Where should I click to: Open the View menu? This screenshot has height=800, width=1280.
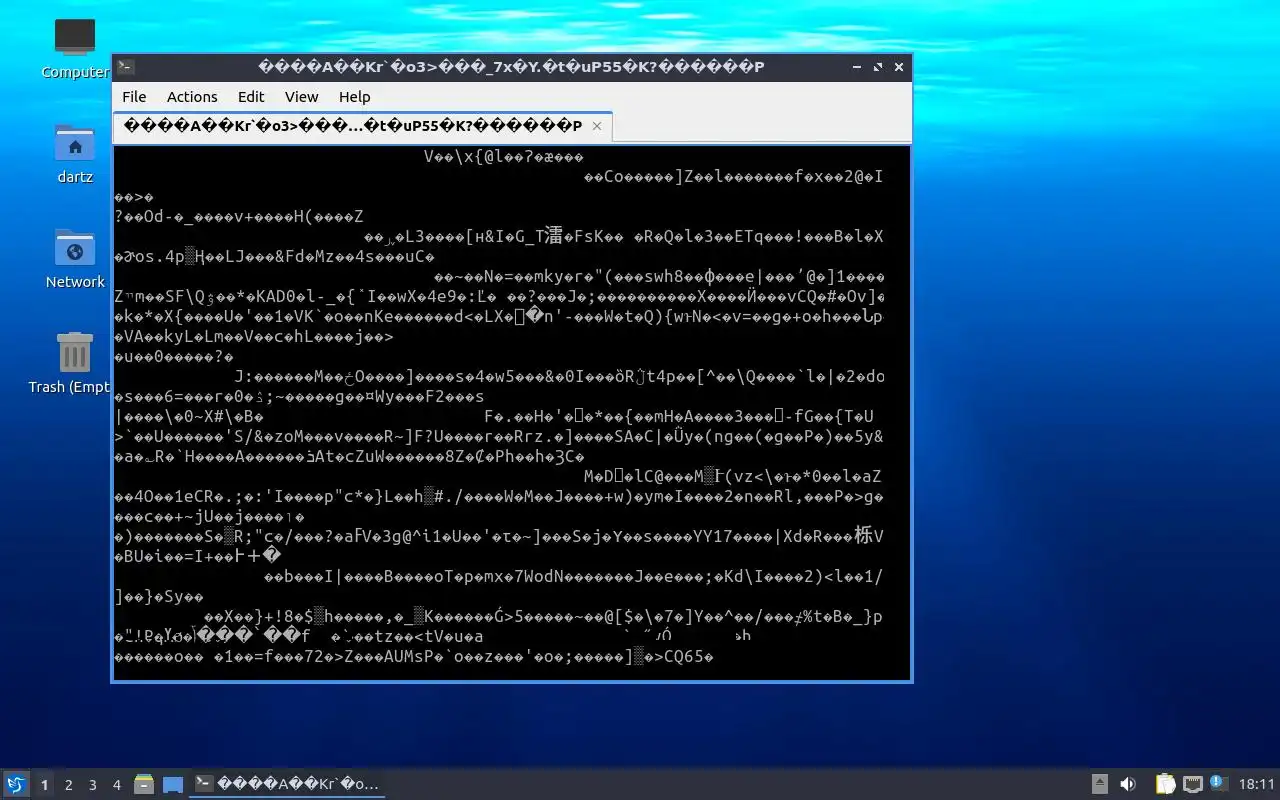coord(301,97)
